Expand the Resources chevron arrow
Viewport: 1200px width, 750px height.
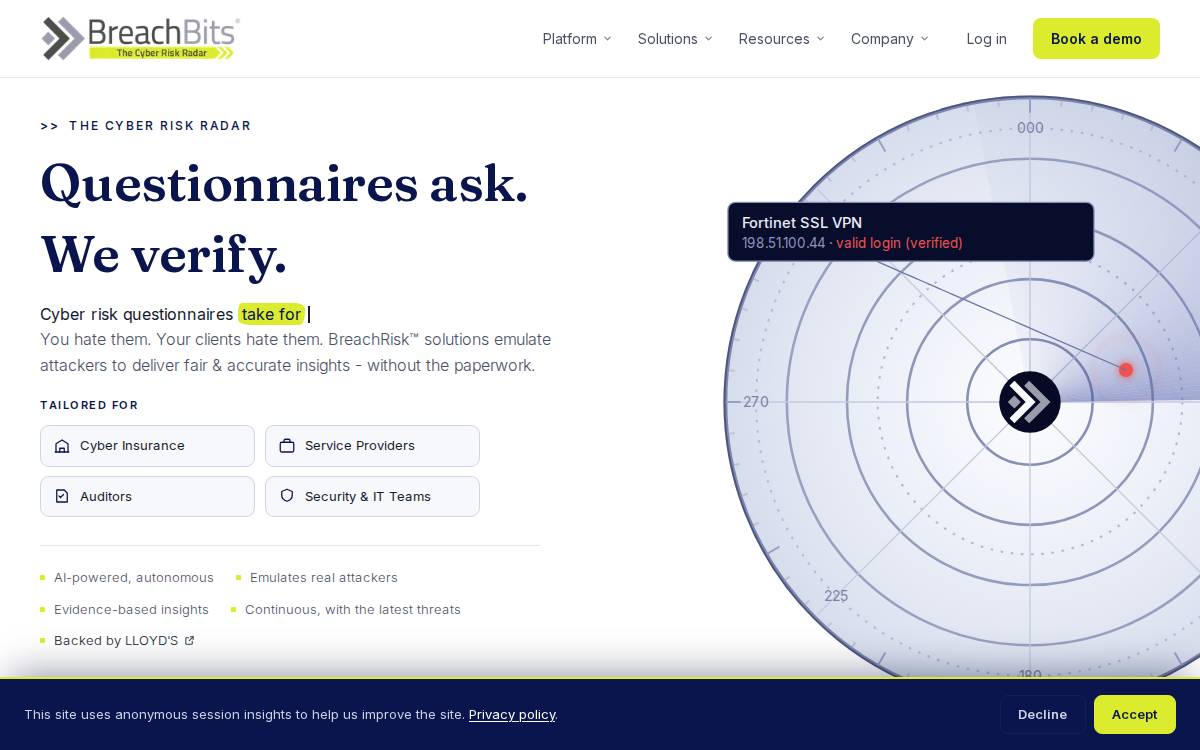[x=820, y=39]
